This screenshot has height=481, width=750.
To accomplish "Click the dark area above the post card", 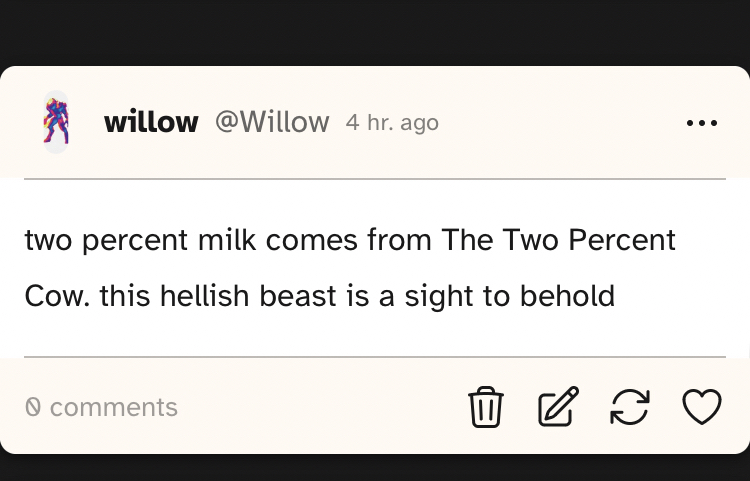I will pos(375,32).
